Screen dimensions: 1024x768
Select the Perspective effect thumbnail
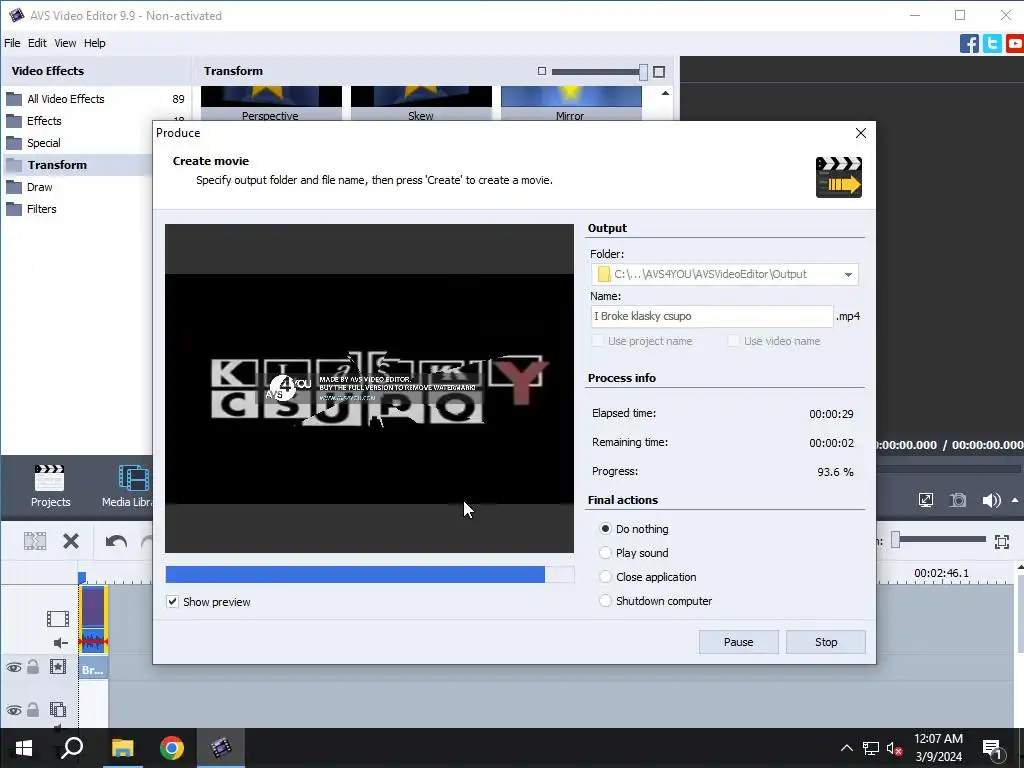[271, 104]
